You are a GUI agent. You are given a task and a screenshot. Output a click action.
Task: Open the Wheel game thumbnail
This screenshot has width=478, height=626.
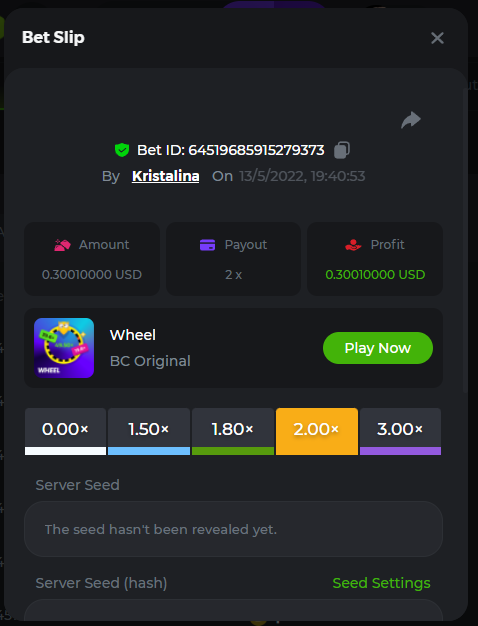point(64,348)
